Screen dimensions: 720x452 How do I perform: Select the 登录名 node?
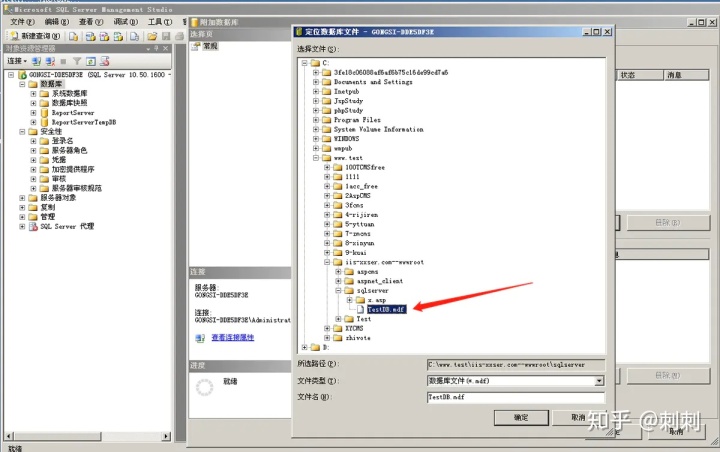(x=62, y=141)
